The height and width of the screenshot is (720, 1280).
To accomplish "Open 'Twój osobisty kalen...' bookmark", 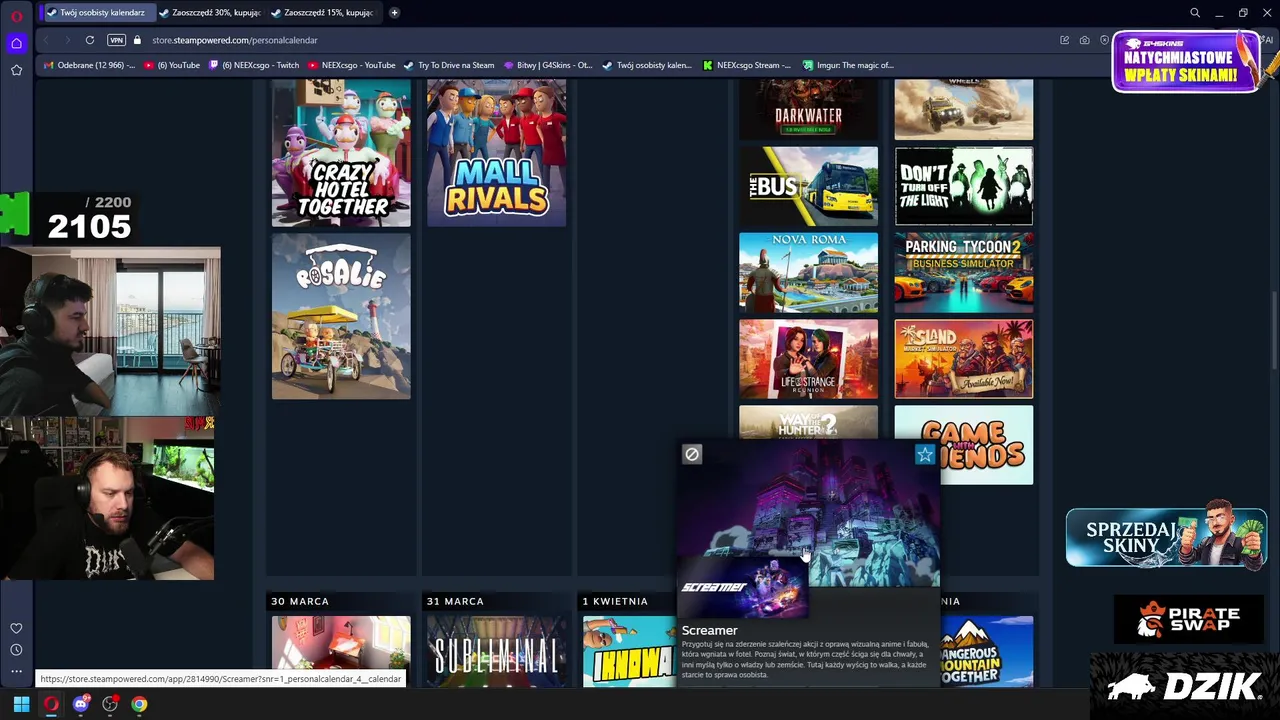I will point(647,65).
